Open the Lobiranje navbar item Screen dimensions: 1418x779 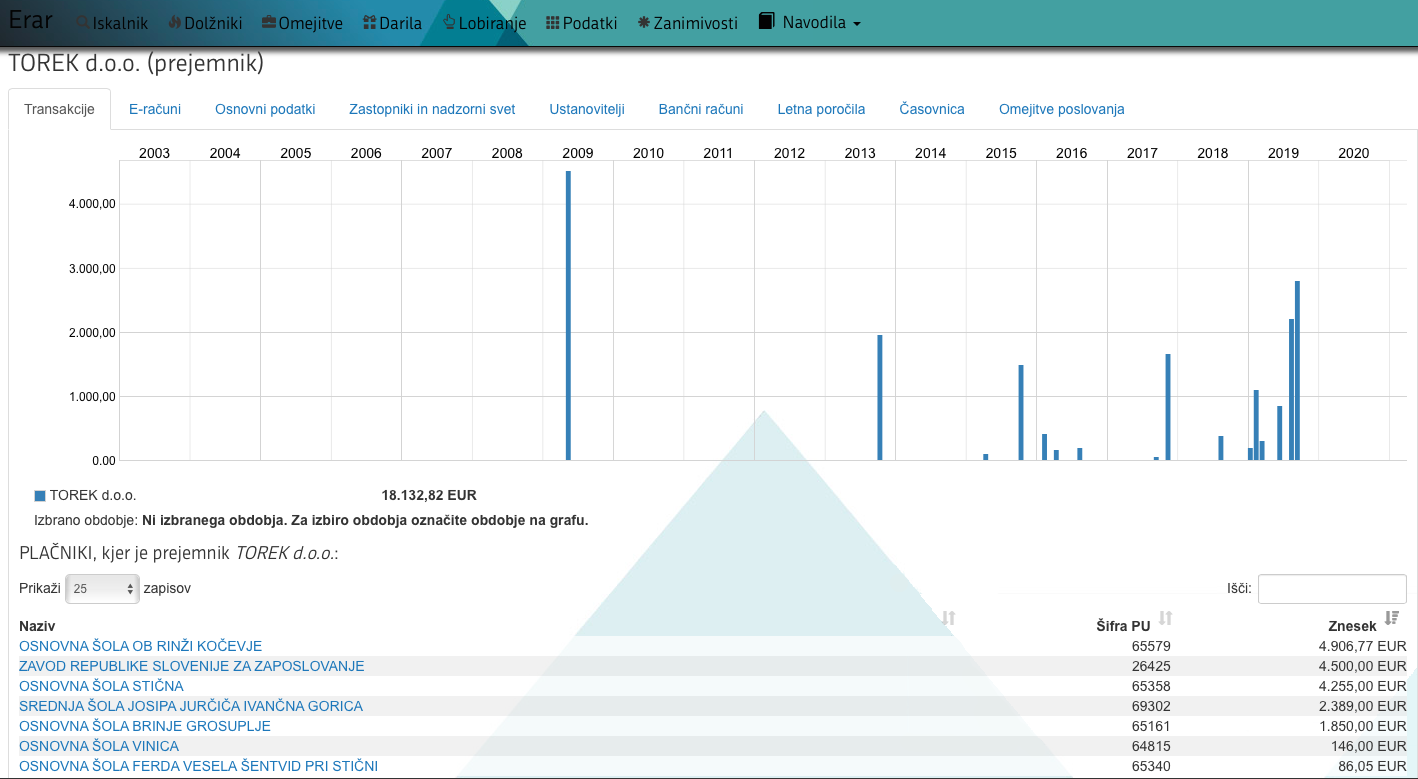click(x=484, y=23)
